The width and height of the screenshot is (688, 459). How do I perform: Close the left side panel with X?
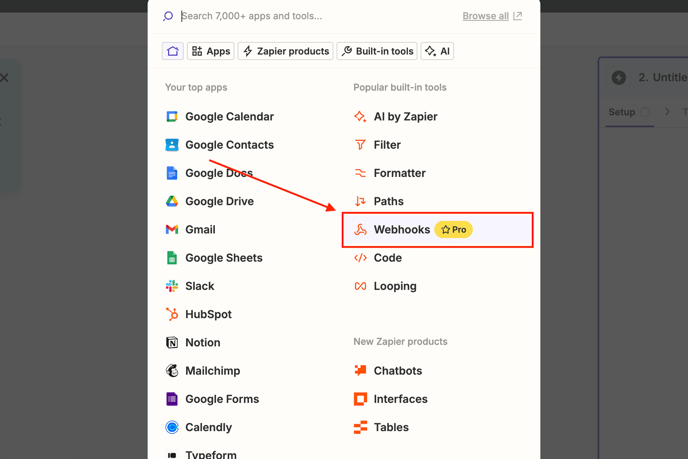[4, 78]
